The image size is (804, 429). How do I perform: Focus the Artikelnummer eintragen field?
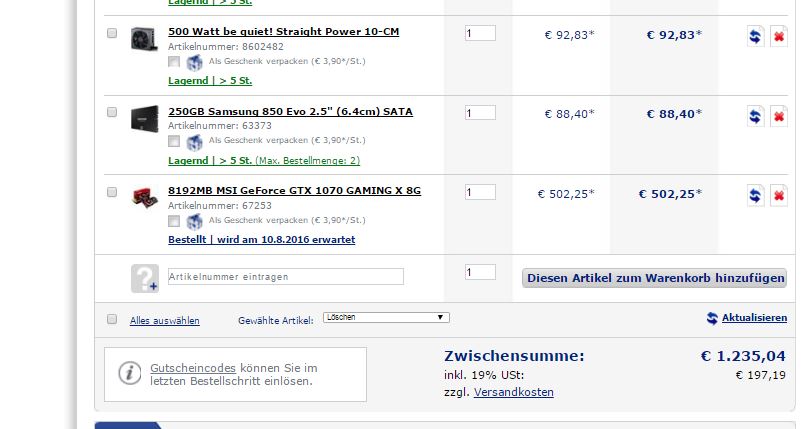pyautogui.click(x=286, y=277)
